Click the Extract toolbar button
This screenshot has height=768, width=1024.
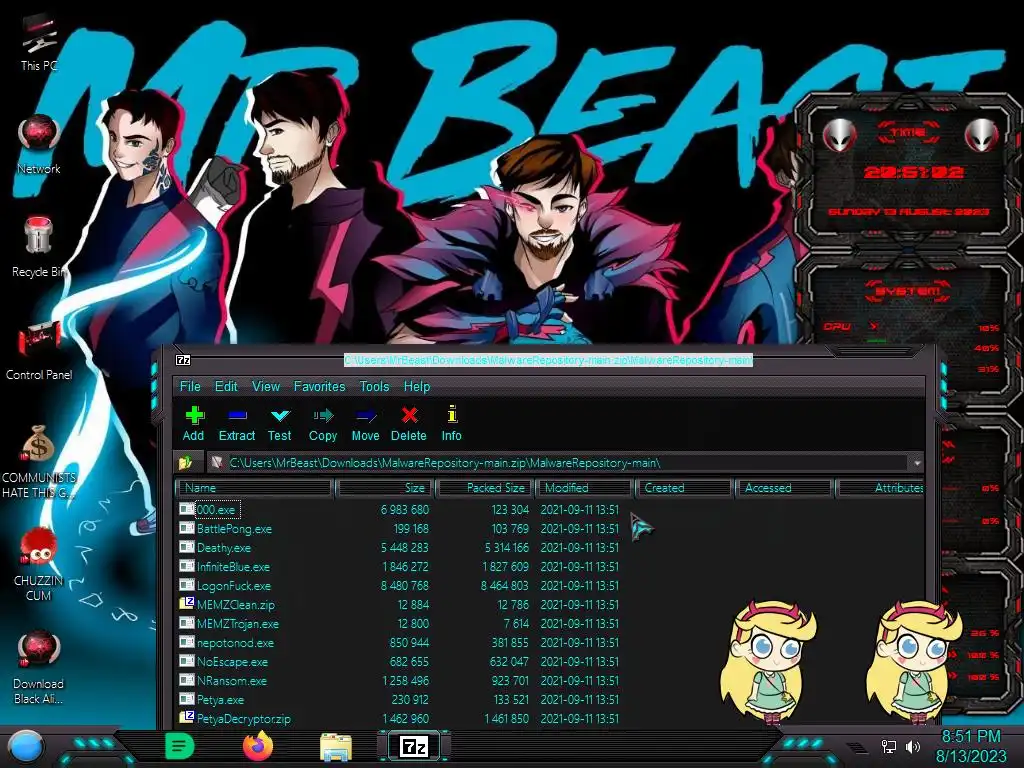point(236,423)
